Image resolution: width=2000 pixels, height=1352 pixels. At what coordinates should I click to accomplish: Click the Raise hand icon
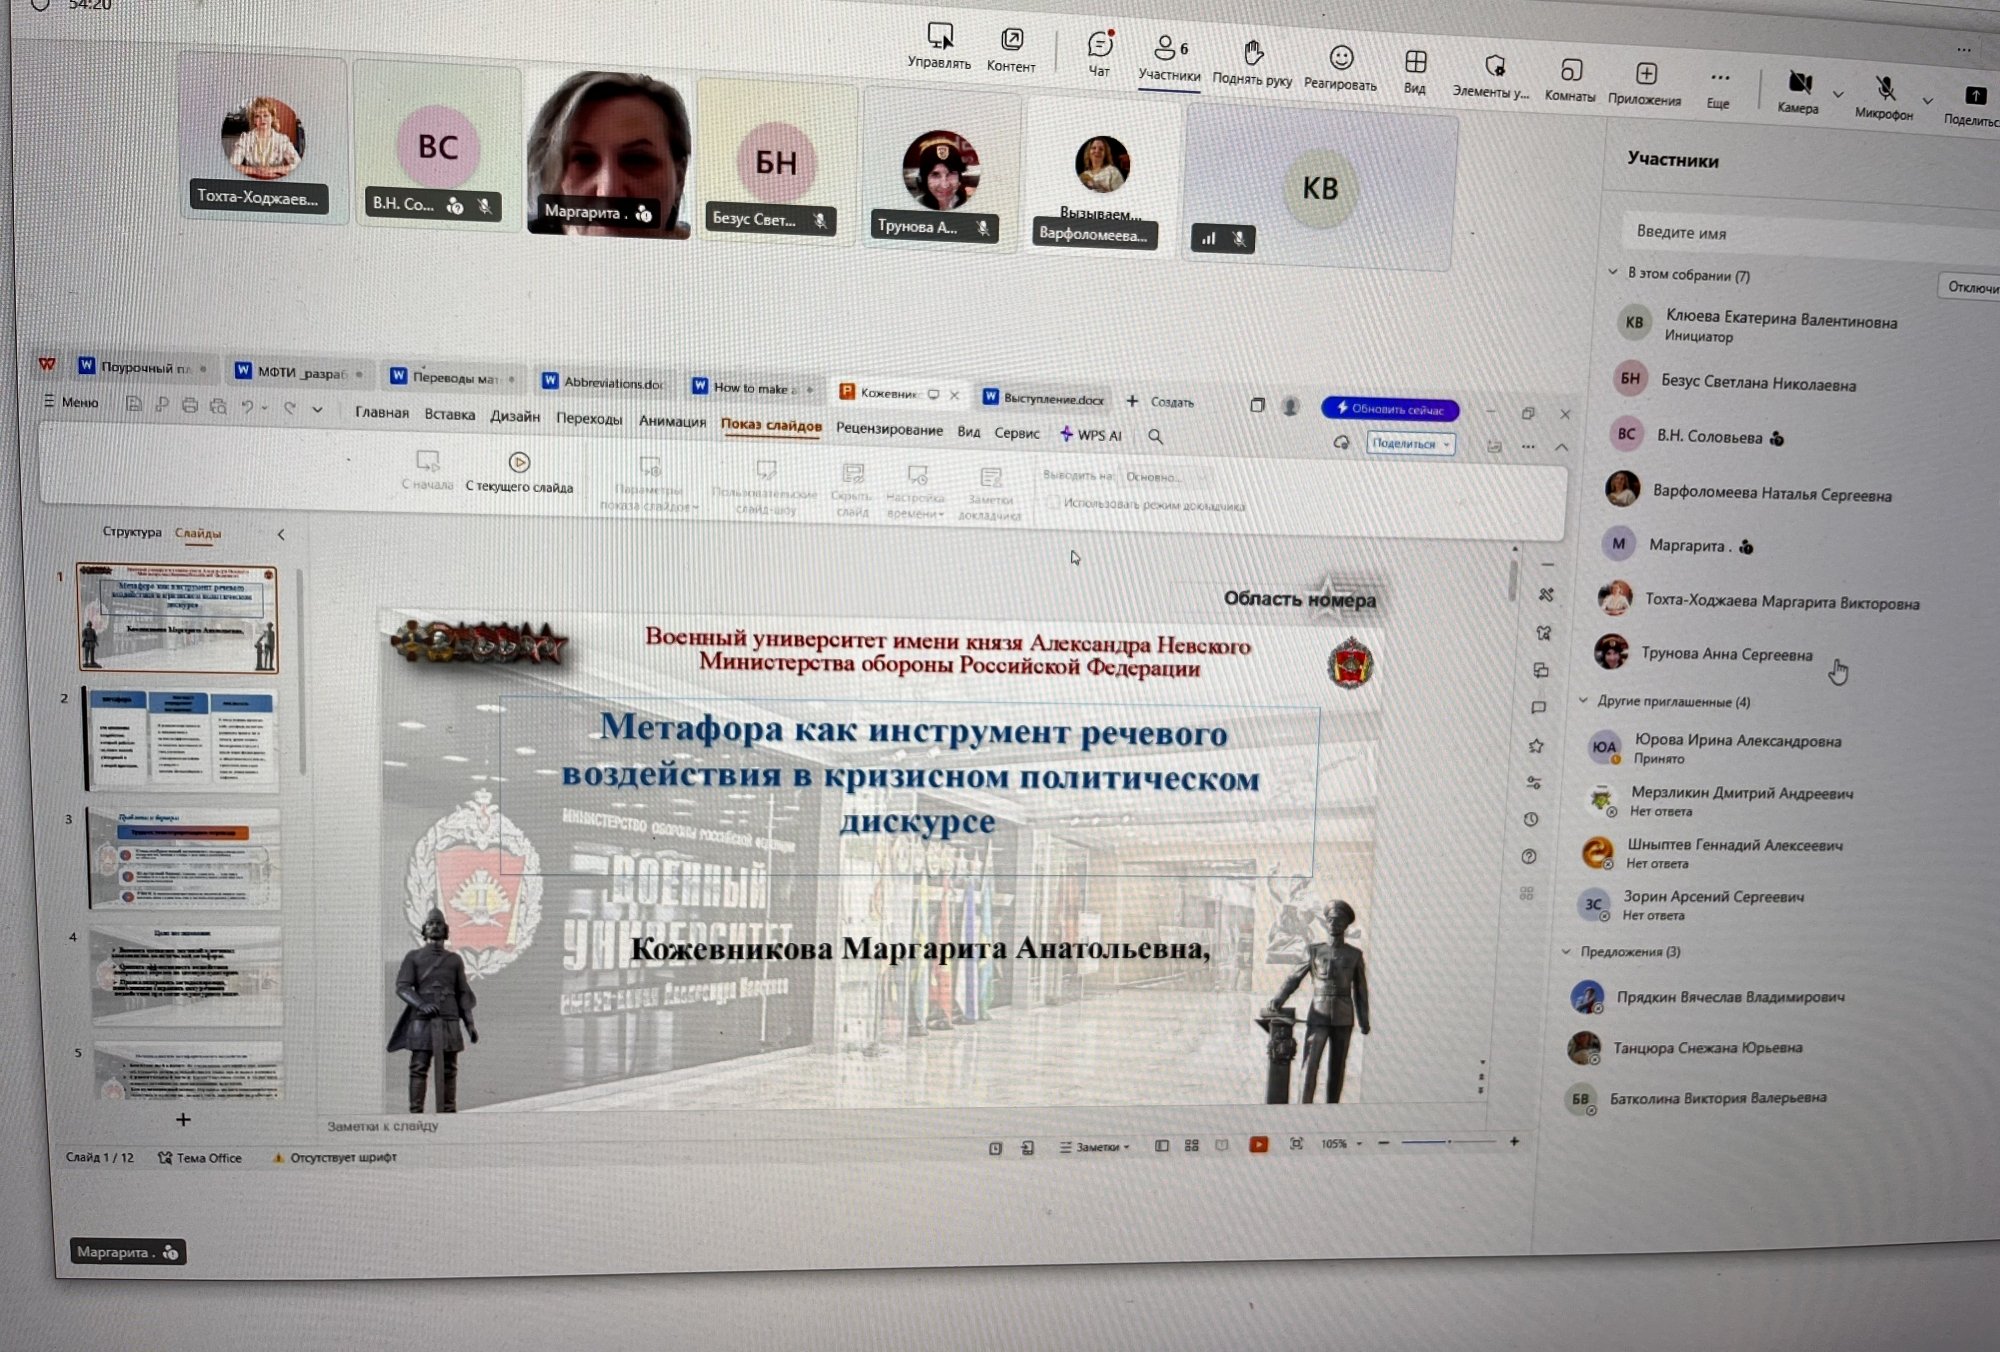1253,52
